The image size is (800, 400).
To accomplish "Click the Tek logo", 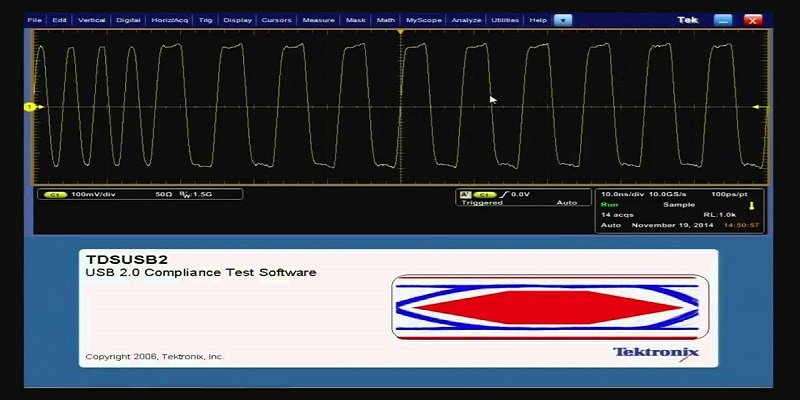I will click(x=687, y=20).
